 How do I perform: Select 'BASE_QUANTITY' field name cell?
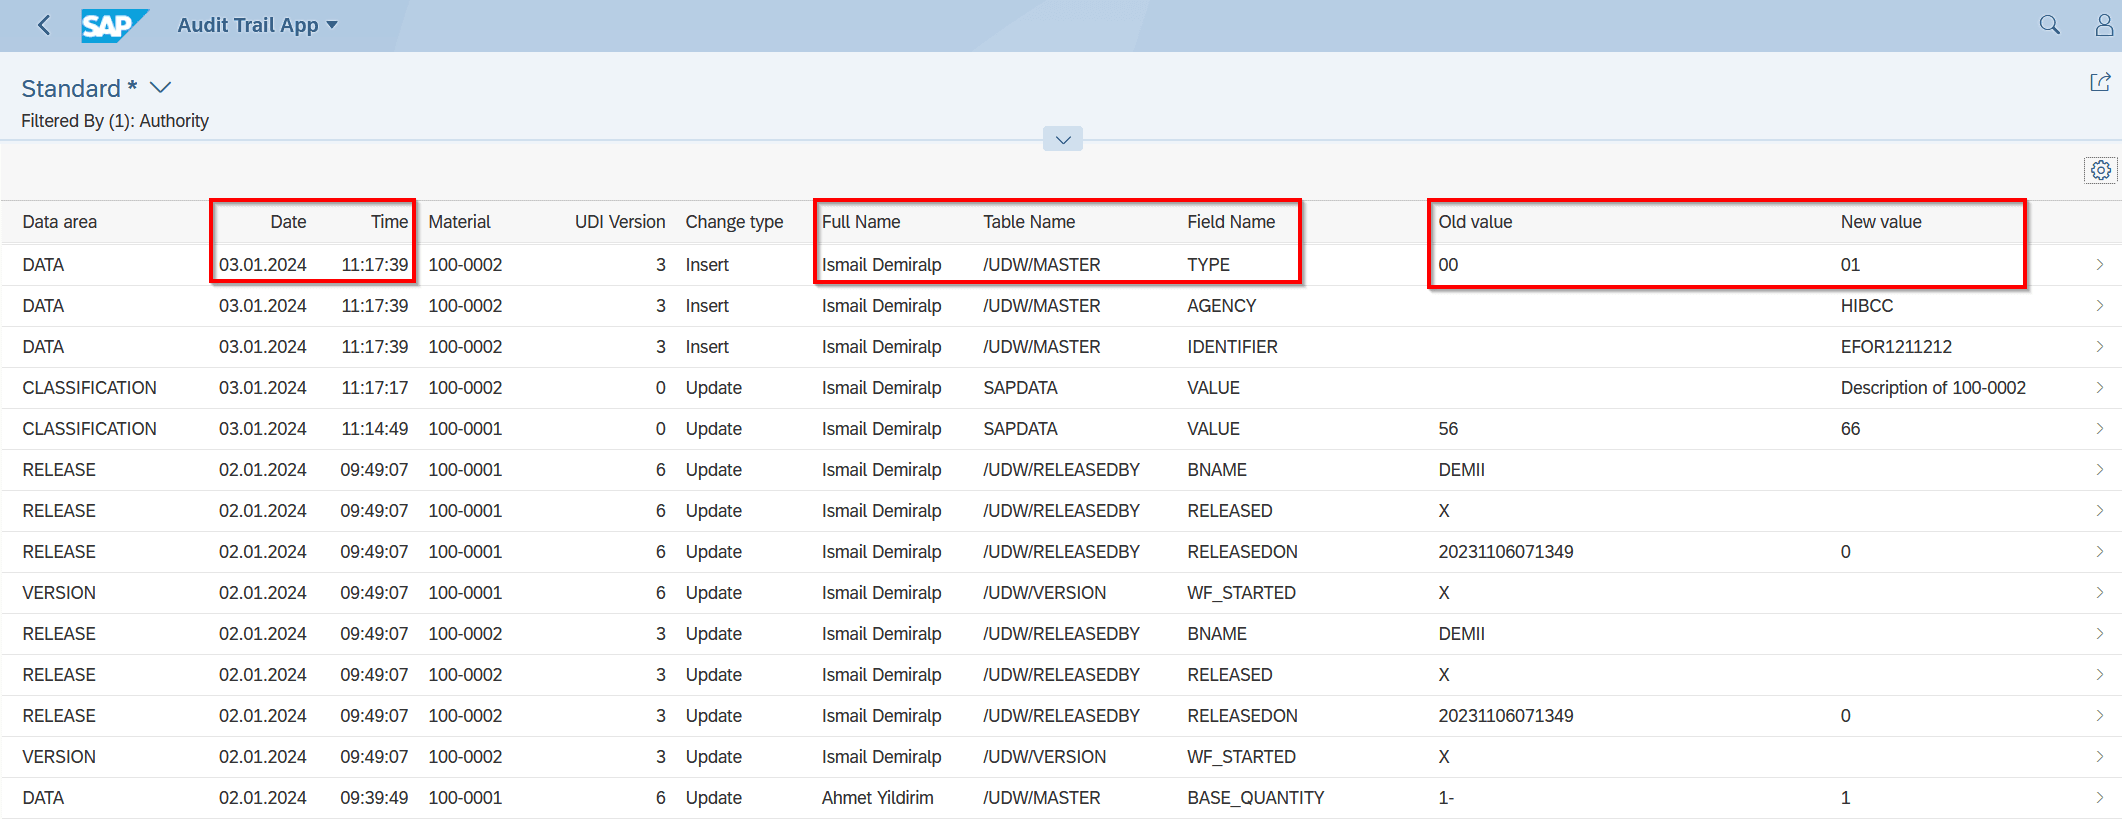pyautogui.click(x=1256, y=798)
